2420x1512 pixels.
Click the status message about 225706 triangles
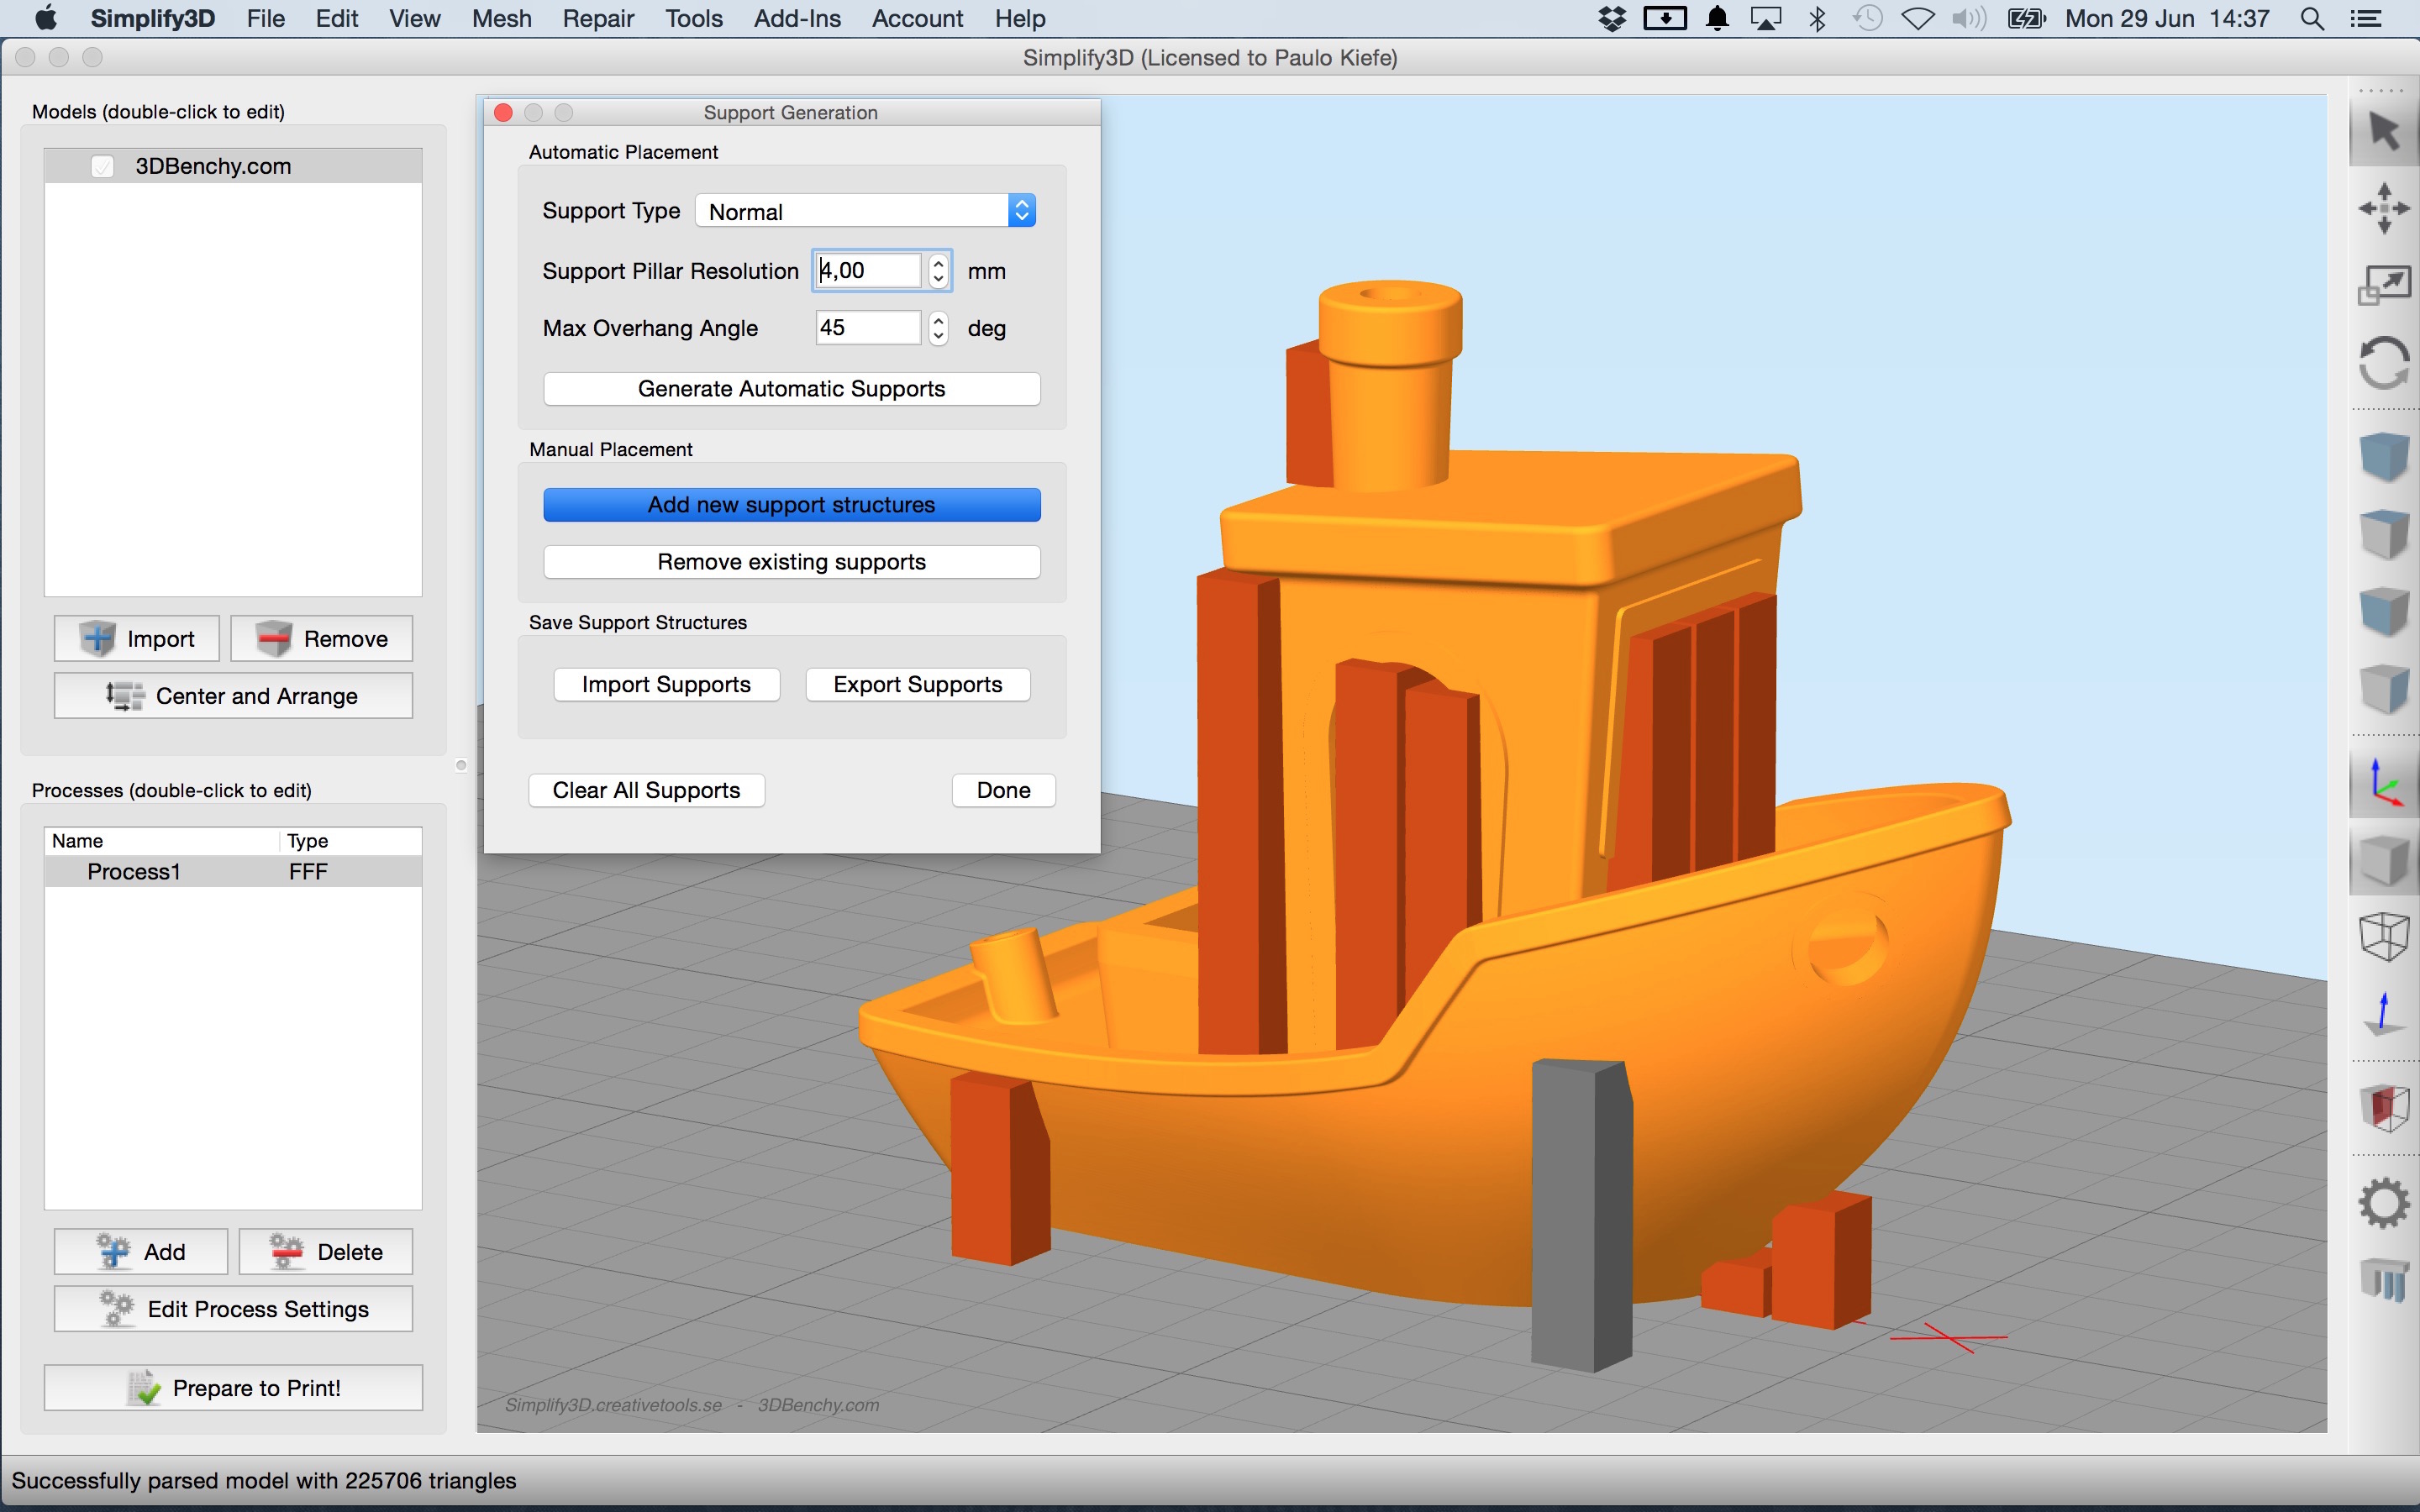coord(264,1481)
